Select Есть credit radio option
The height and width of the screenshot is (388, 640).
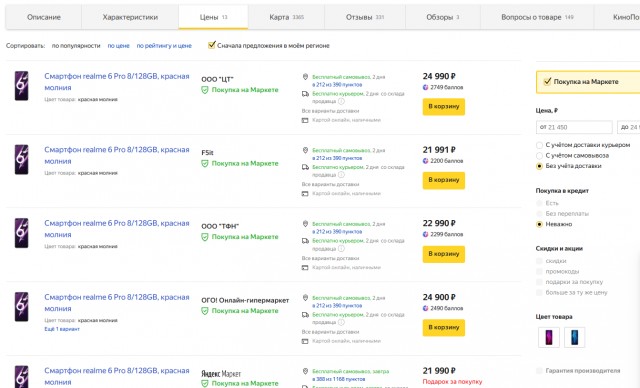pos(539,203)
